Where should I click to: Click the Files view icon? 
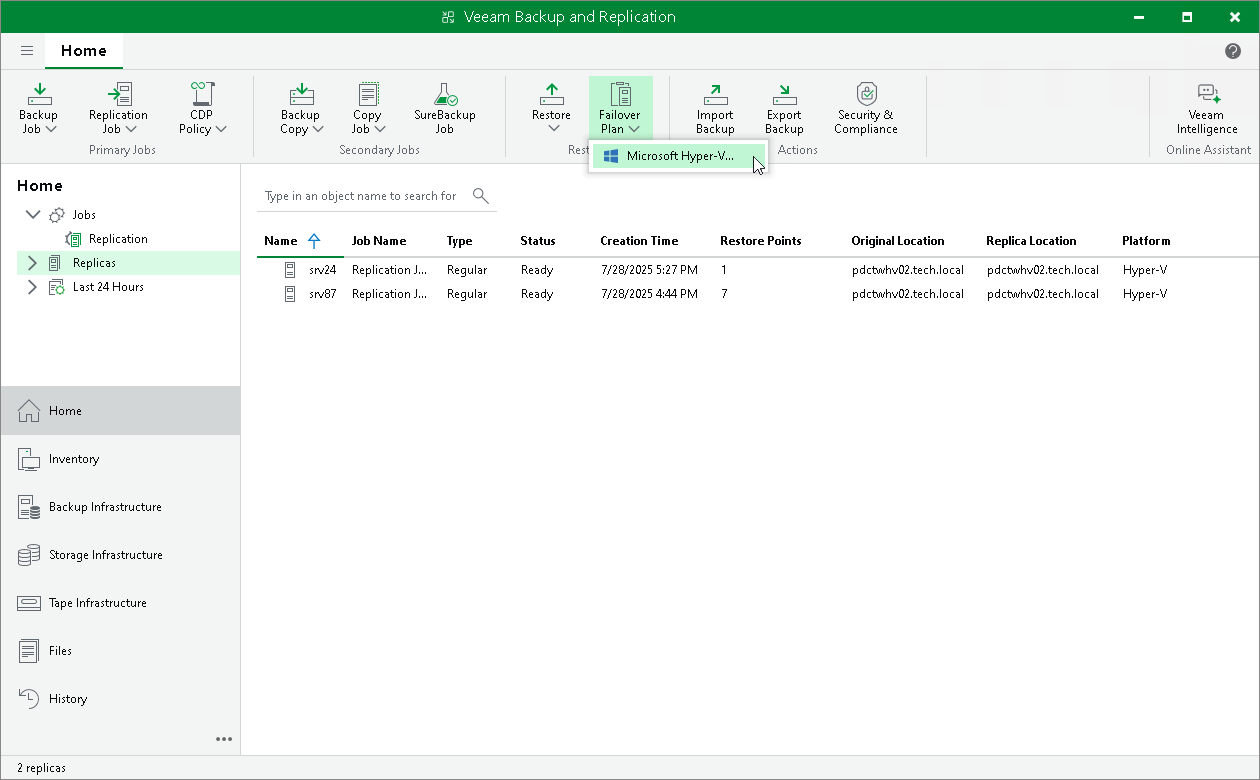click(x=29, y=651)
